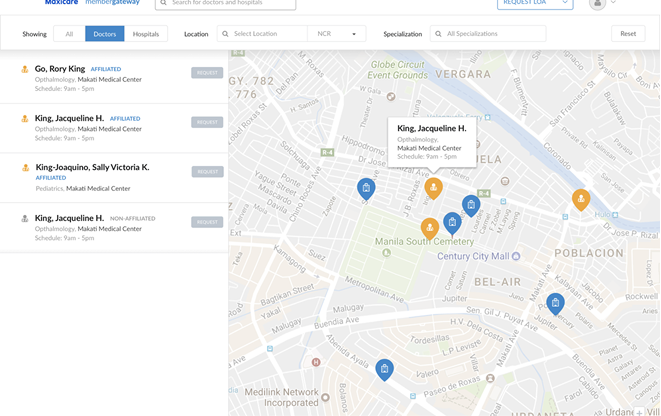Image resolution: width=661 pixels, height=416 pixels.
Task: Open doctor name Go, Rory King
Action: click(60, 69)
